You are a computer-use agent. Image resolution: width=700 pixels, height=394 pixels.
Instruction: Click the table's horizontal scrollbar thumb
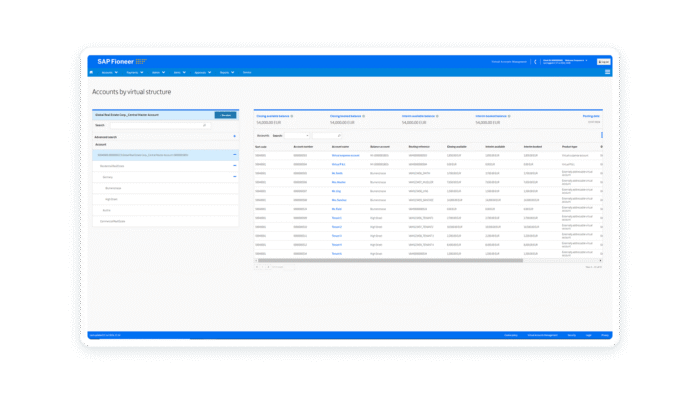pos(390,261)
